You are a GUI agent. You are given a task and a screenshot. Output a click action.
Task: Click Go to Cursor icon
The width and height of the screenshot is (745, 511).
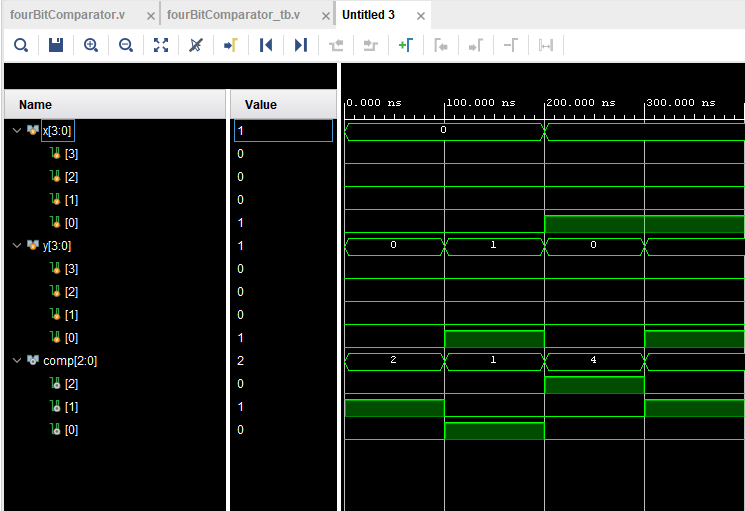pyautogui.click(x=230, y=45)
